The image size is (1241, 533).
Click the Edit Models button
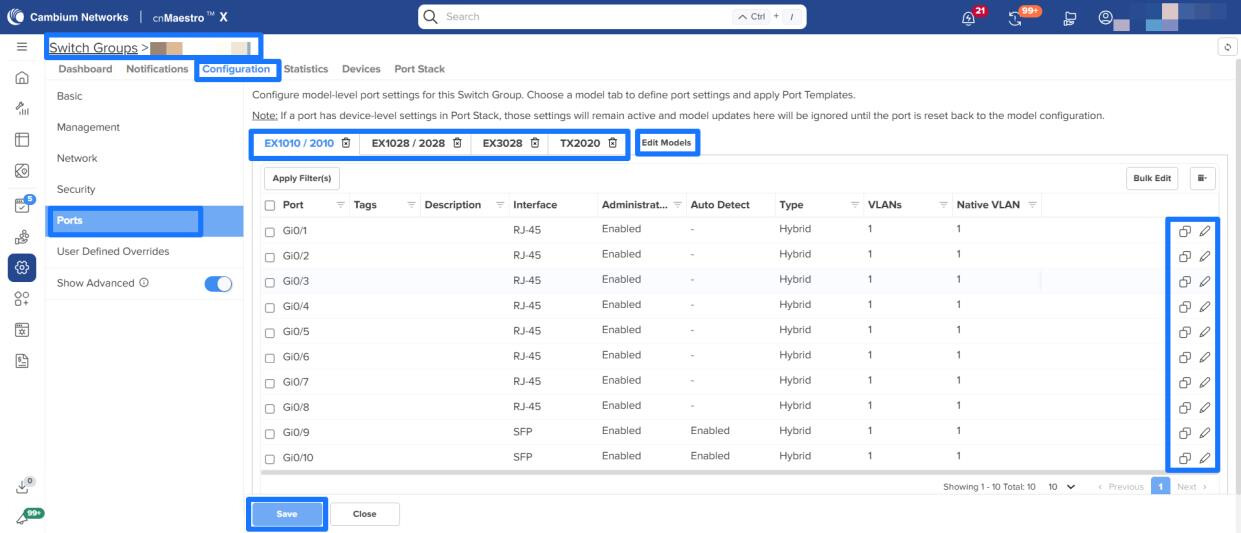[666, 143]
